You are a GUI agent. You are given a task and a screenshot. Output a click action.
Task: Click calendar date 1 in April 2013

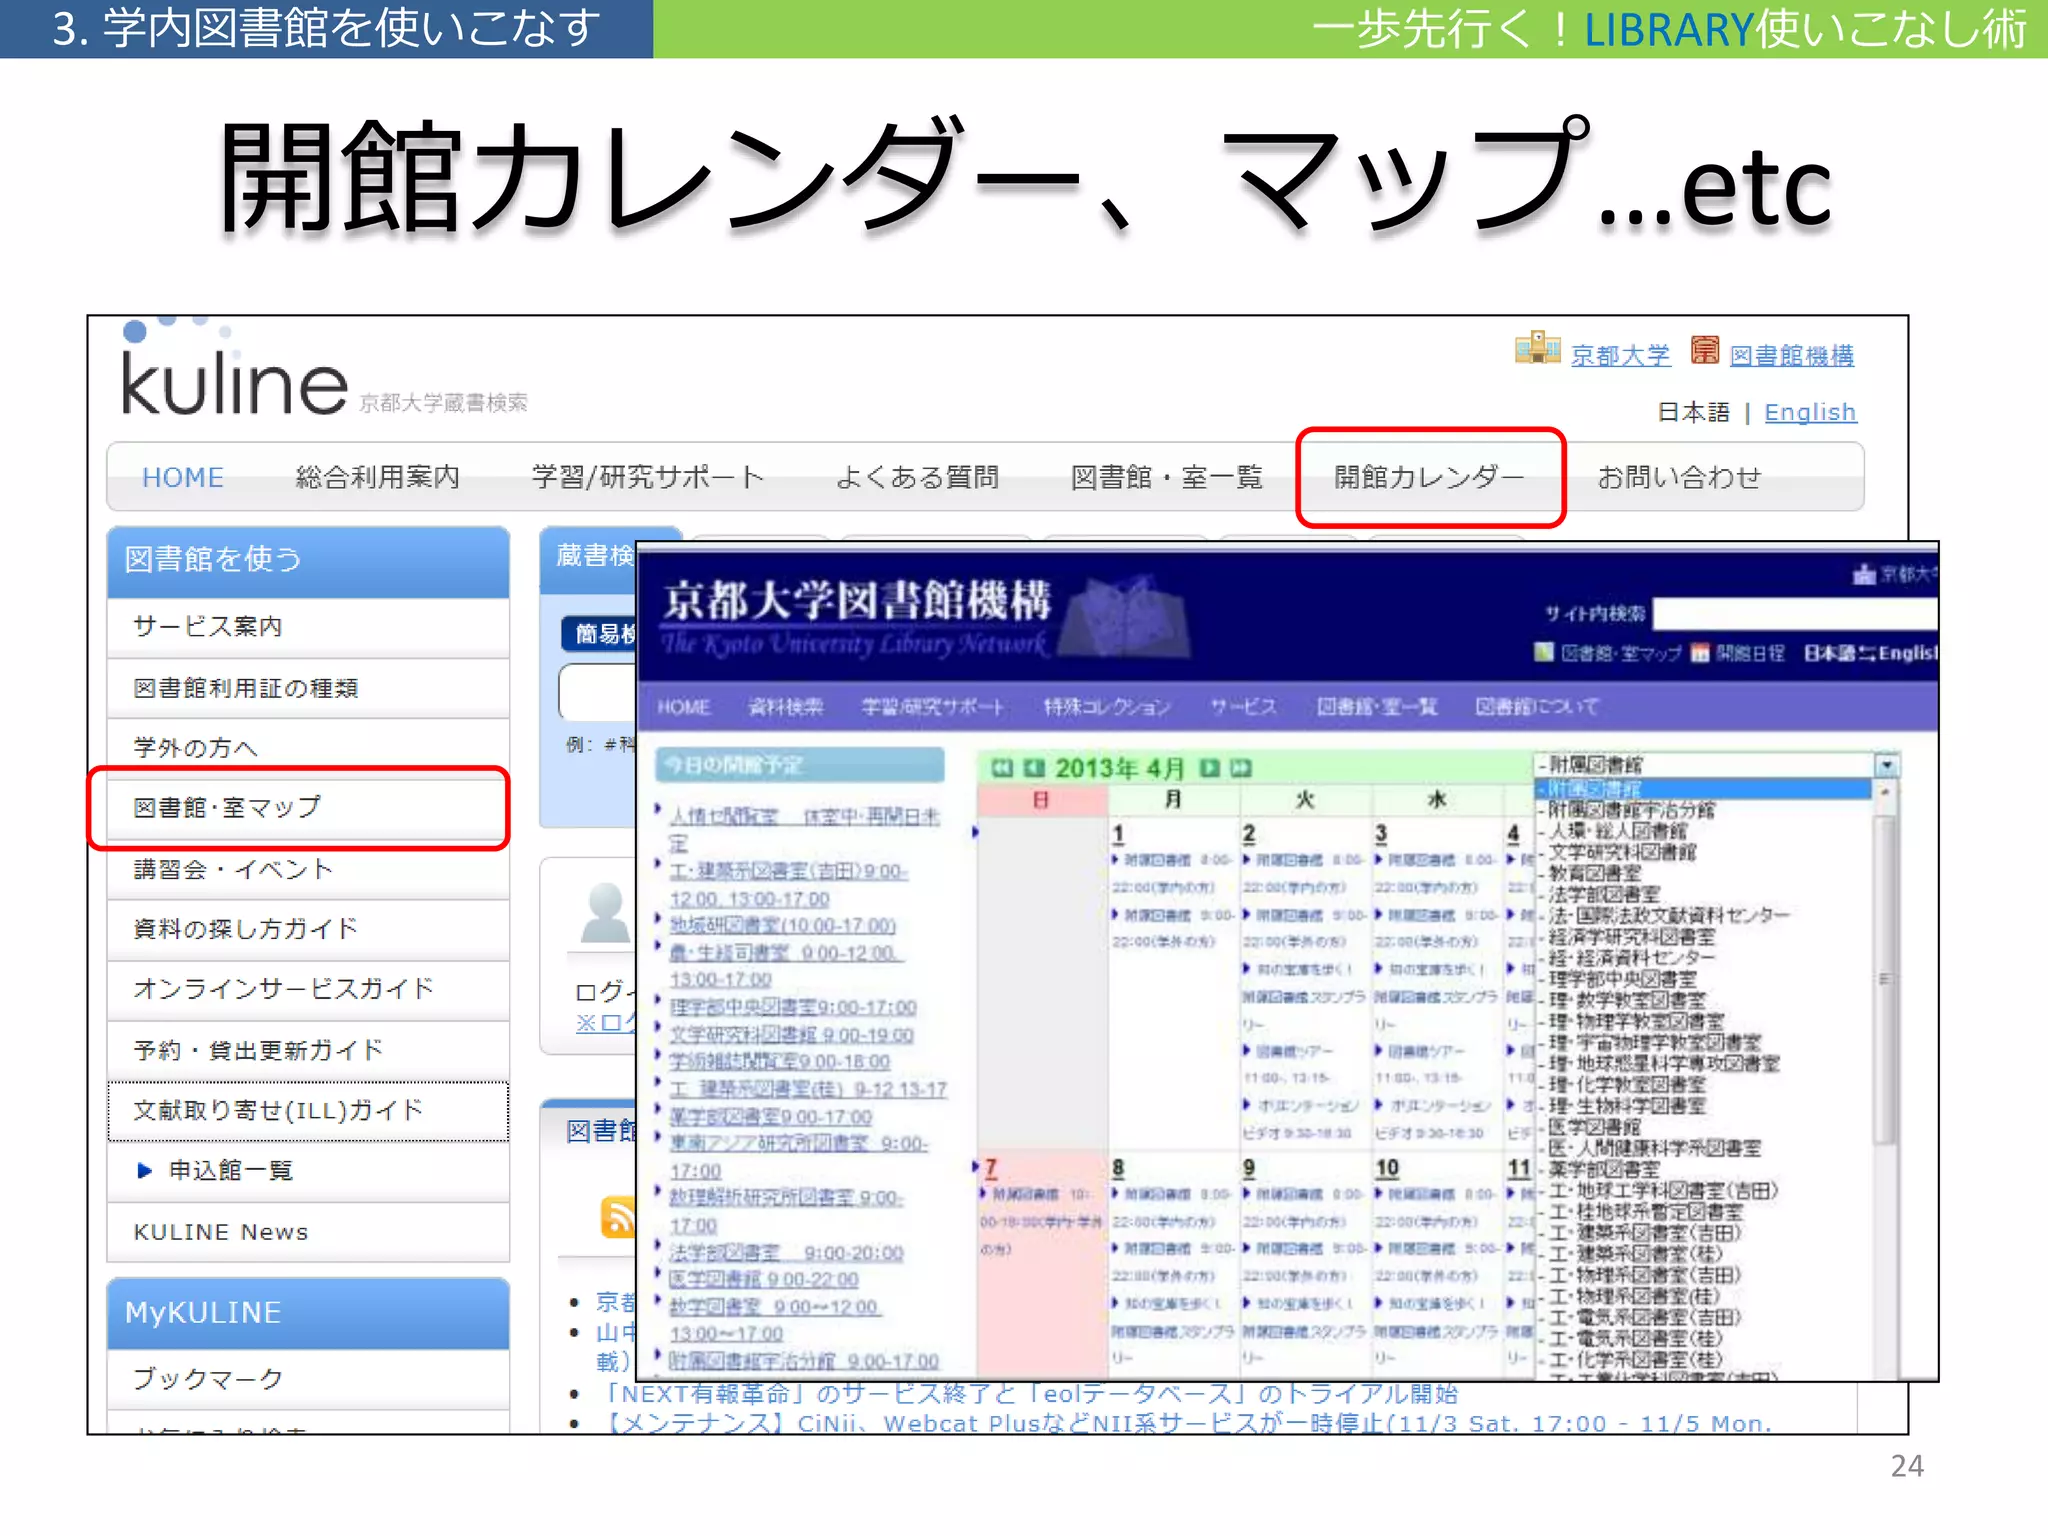click(x=1119, y=833)
